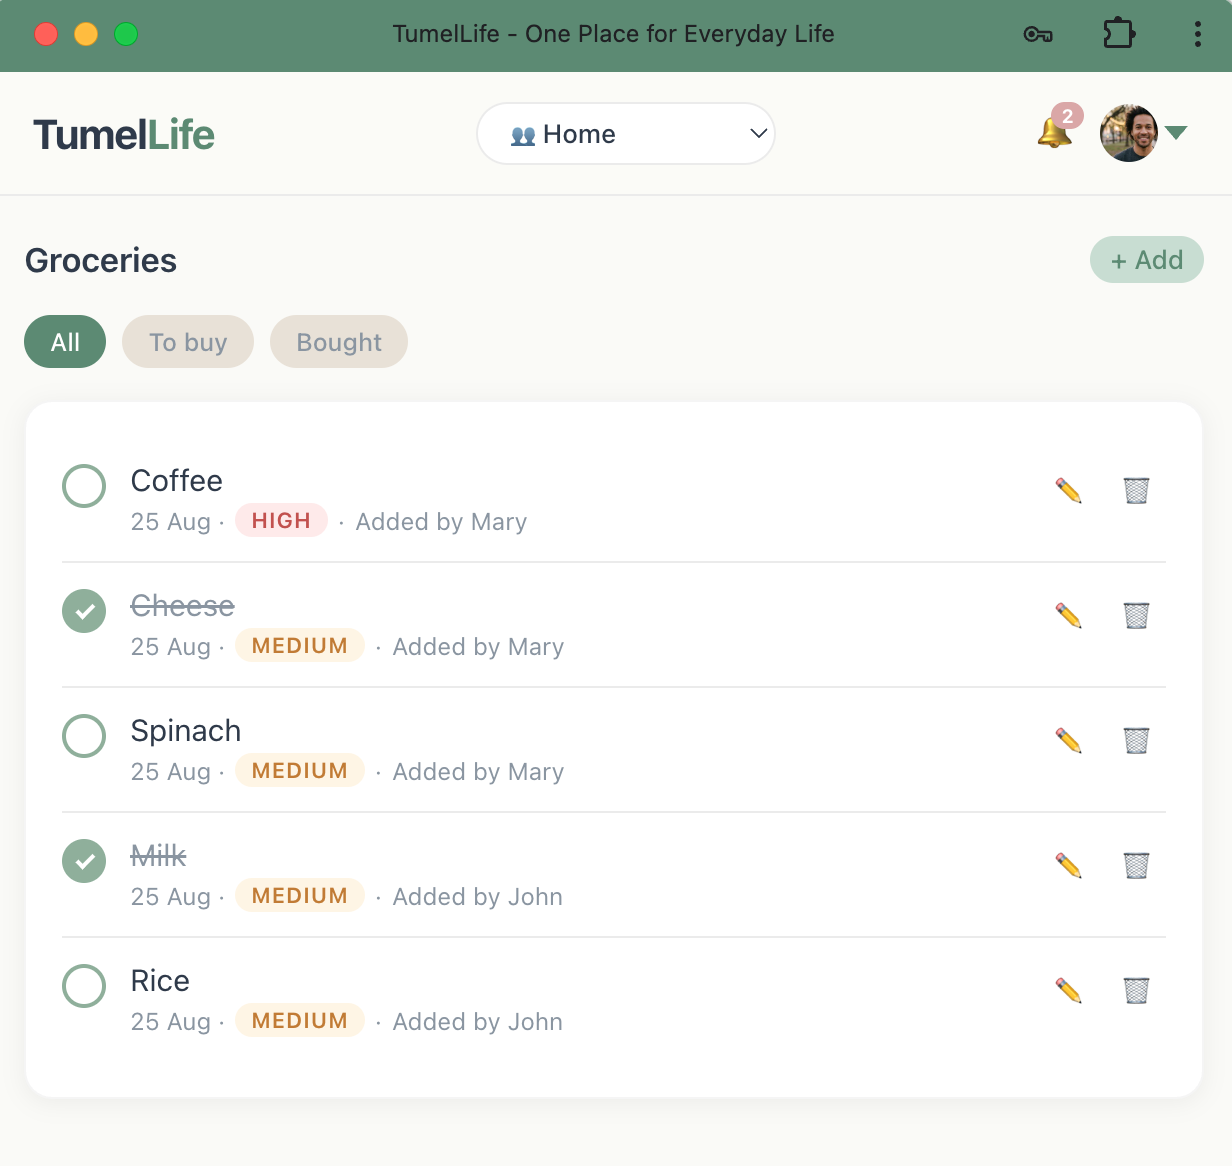
Task: Click 'Added by Mary' under Cheese
Action: coord(478,647)
